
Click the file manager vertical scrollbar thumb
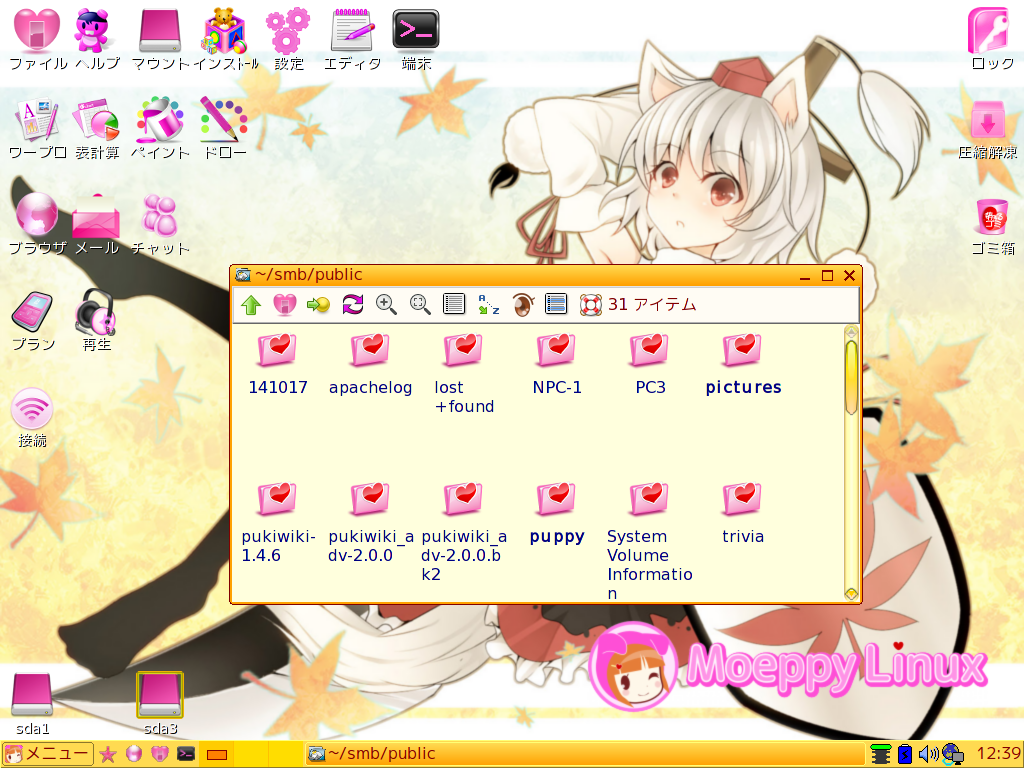(x=851, y=377)
